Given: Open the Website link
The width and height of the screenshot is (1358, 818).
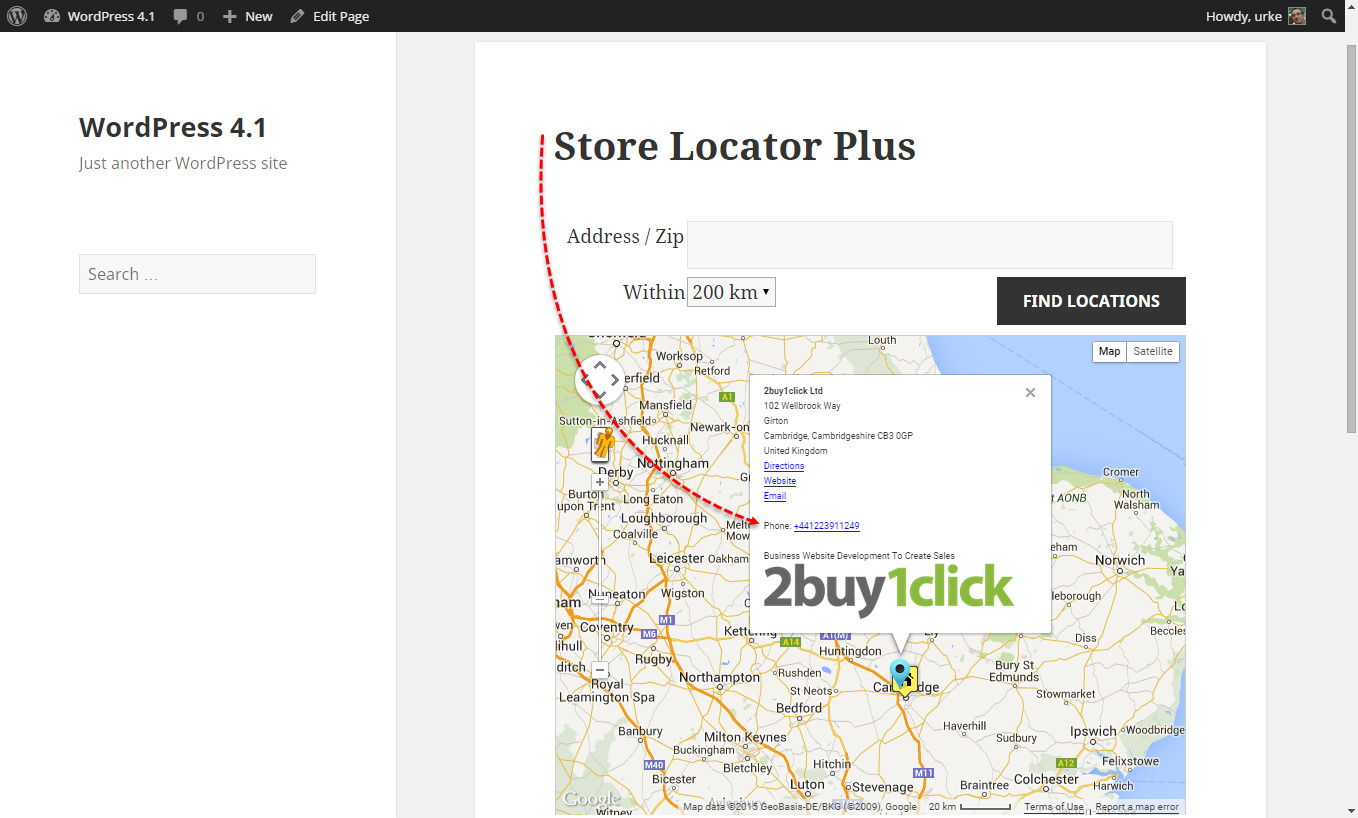Looking at the screenshot, I should [780, 481].
